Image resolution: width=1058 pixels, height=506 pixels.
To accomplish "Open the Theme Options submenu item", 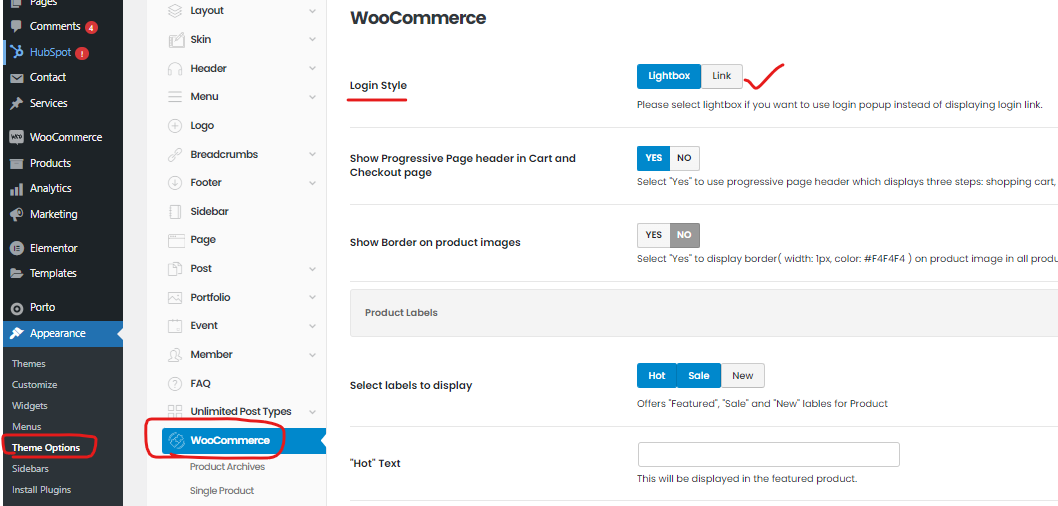I will tap(46, 448).
